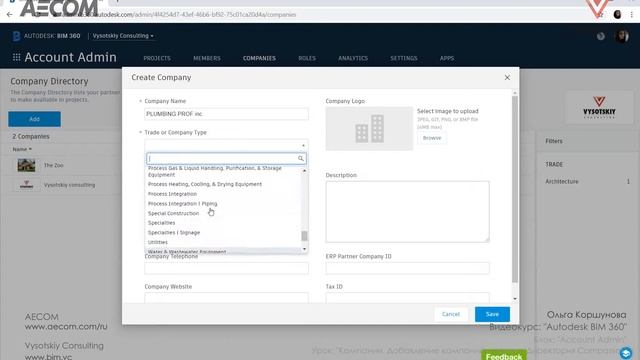Select the Specialties option

tap(223, 223)
